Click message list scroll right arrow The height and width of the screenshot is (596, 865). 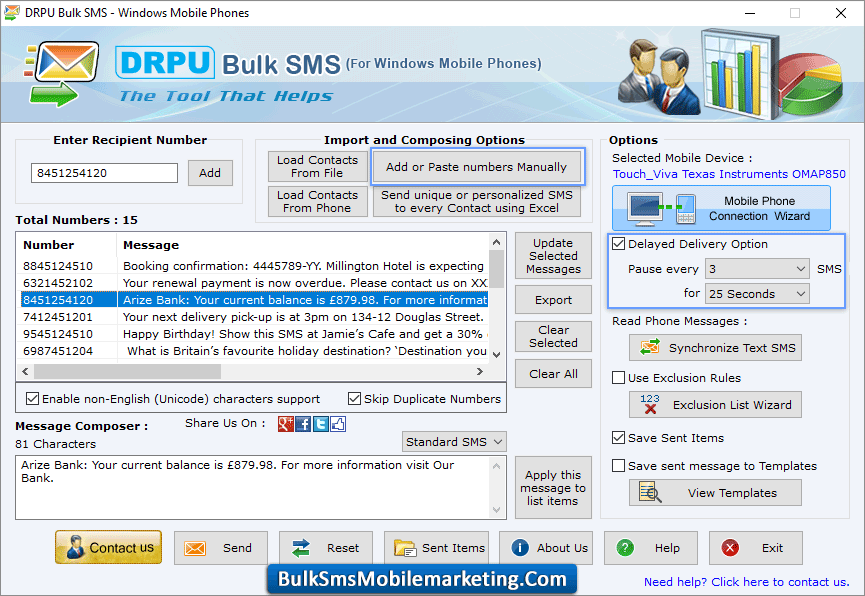click(x=480, y=372)
